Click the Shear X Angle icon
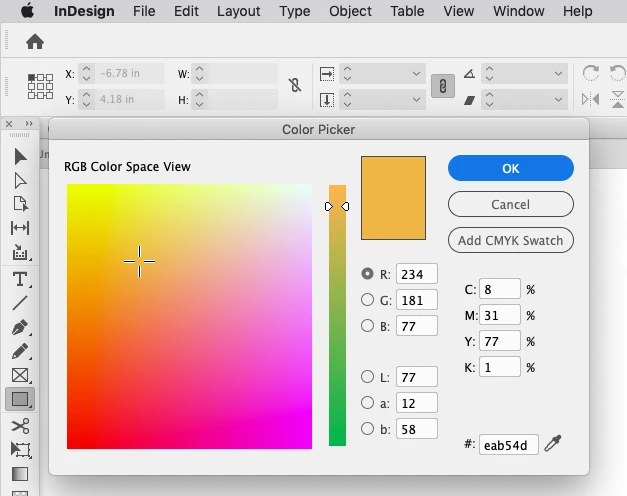 (469, 100)
